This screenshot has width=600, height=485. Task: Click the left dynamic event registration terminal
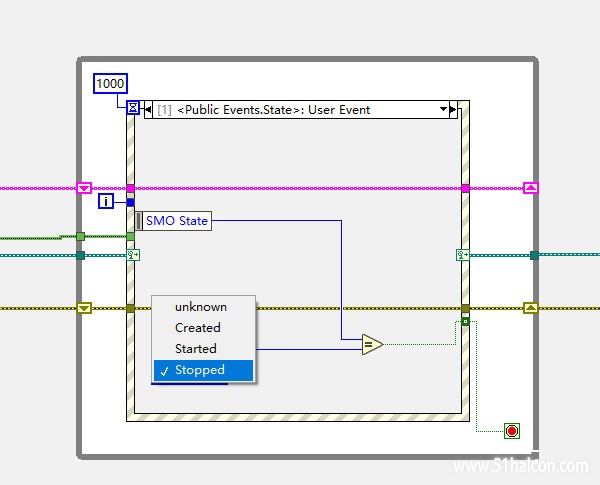pos(133,255)
